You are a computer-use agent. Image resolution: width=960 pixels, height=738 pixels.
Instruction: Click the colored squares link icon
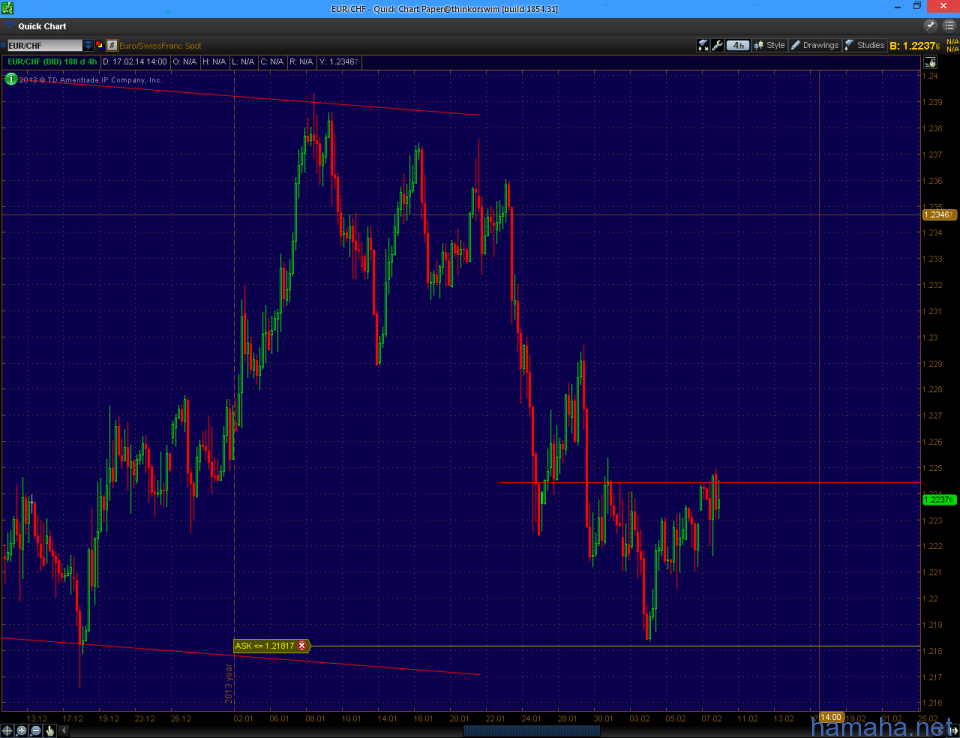99,45
